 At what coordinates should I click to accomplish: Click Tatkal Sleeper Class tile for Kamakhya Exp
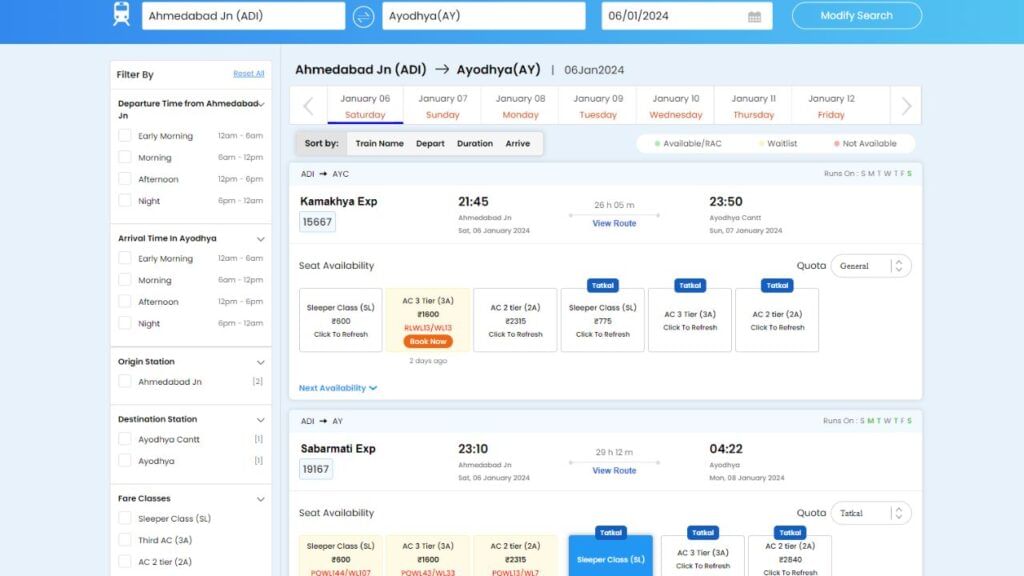[x=602, y=320]
